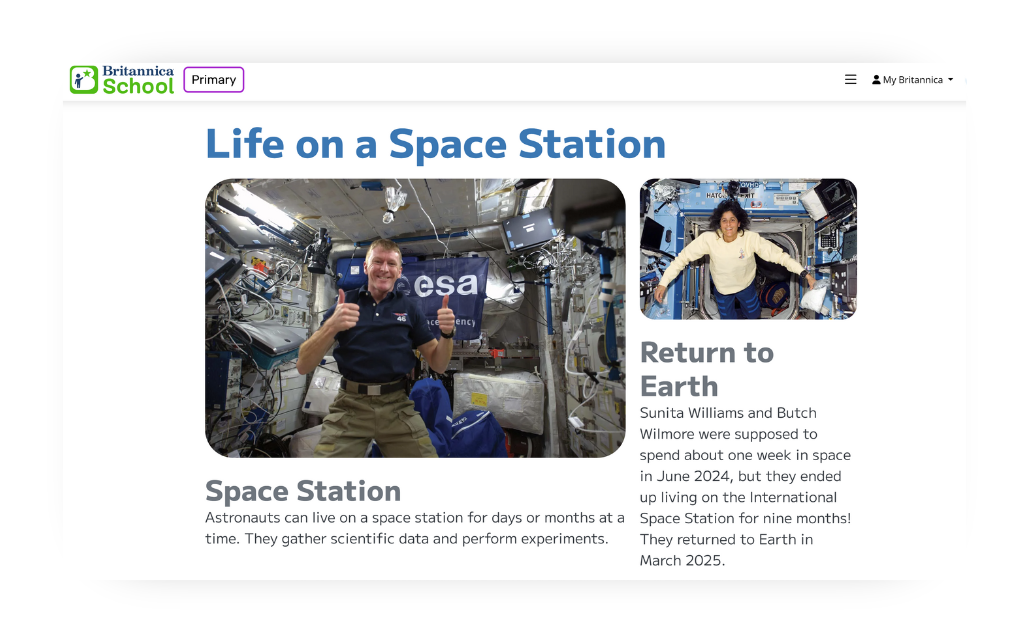Click the user profile silhouette icon
This screenshot has height=625, width=1024.
tap(876, 80)
